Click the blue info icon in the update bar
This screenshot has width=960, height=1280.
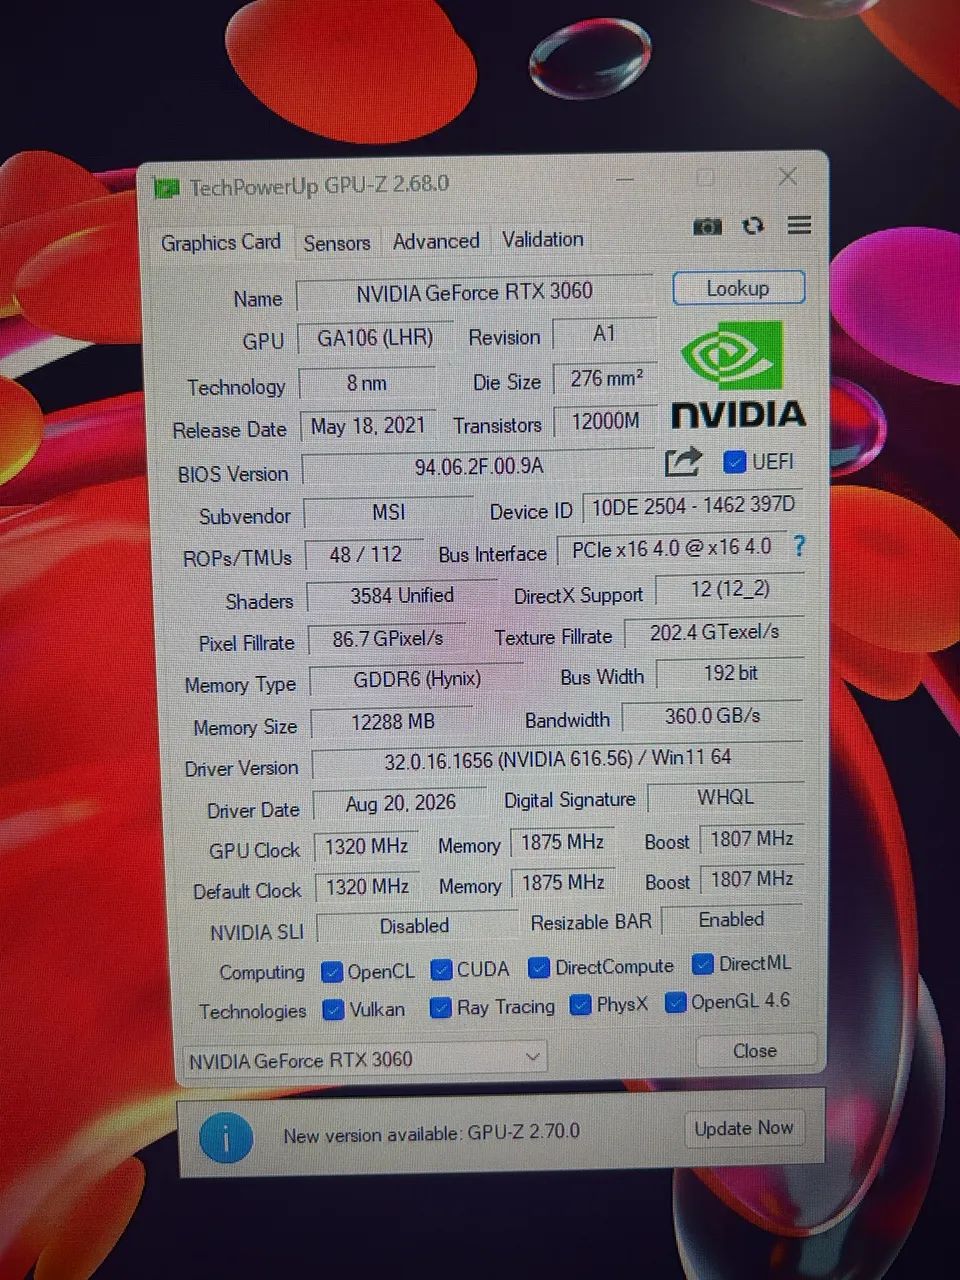[x=225, y=1138]
